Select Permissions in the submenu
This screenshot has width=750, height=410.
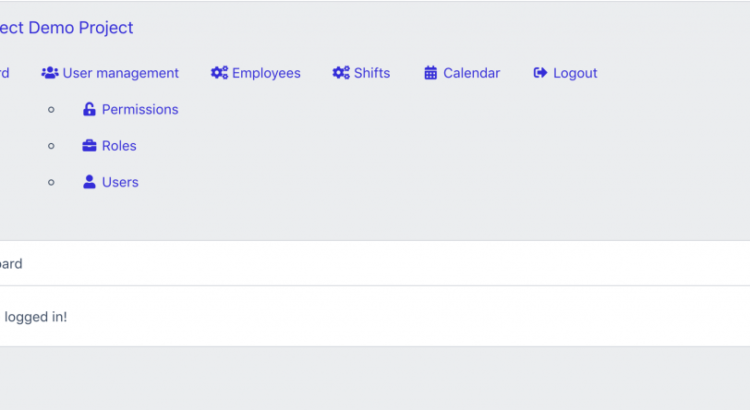(140, 110)
